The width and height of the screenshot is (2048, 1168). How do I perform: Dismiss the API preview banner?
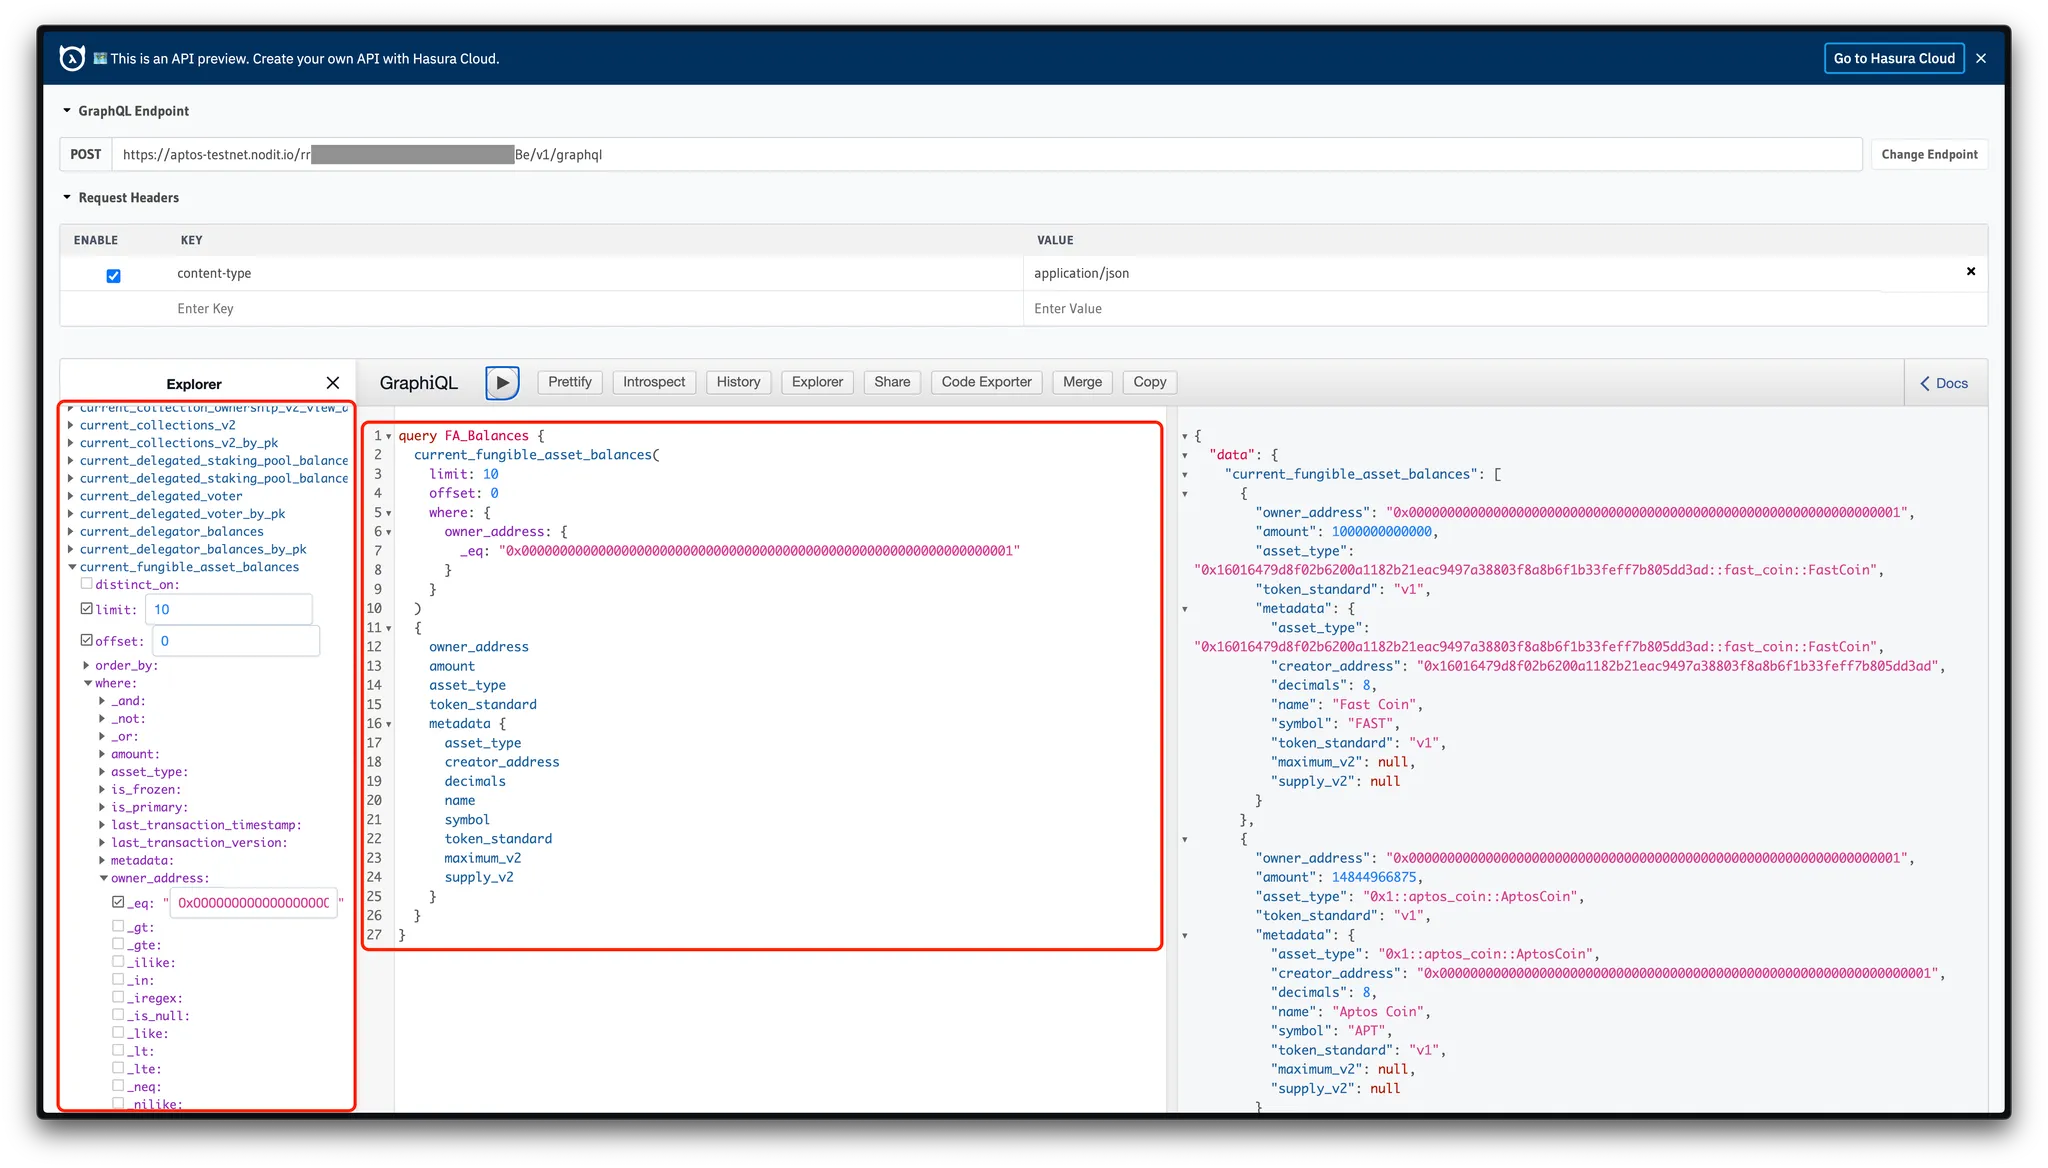click(x=1981, y=58)
